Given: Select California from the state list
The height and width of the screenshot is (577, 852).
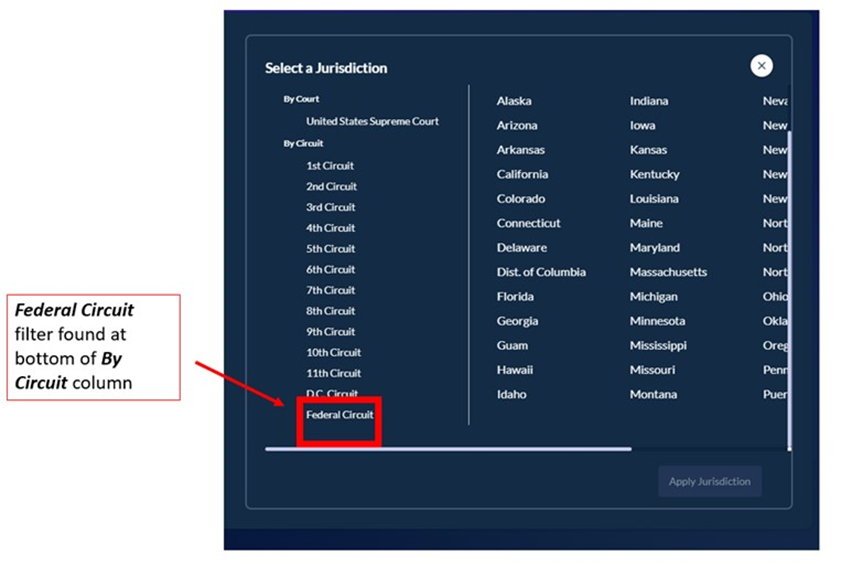Looking at the screenshot, I should tap(522, 174).
